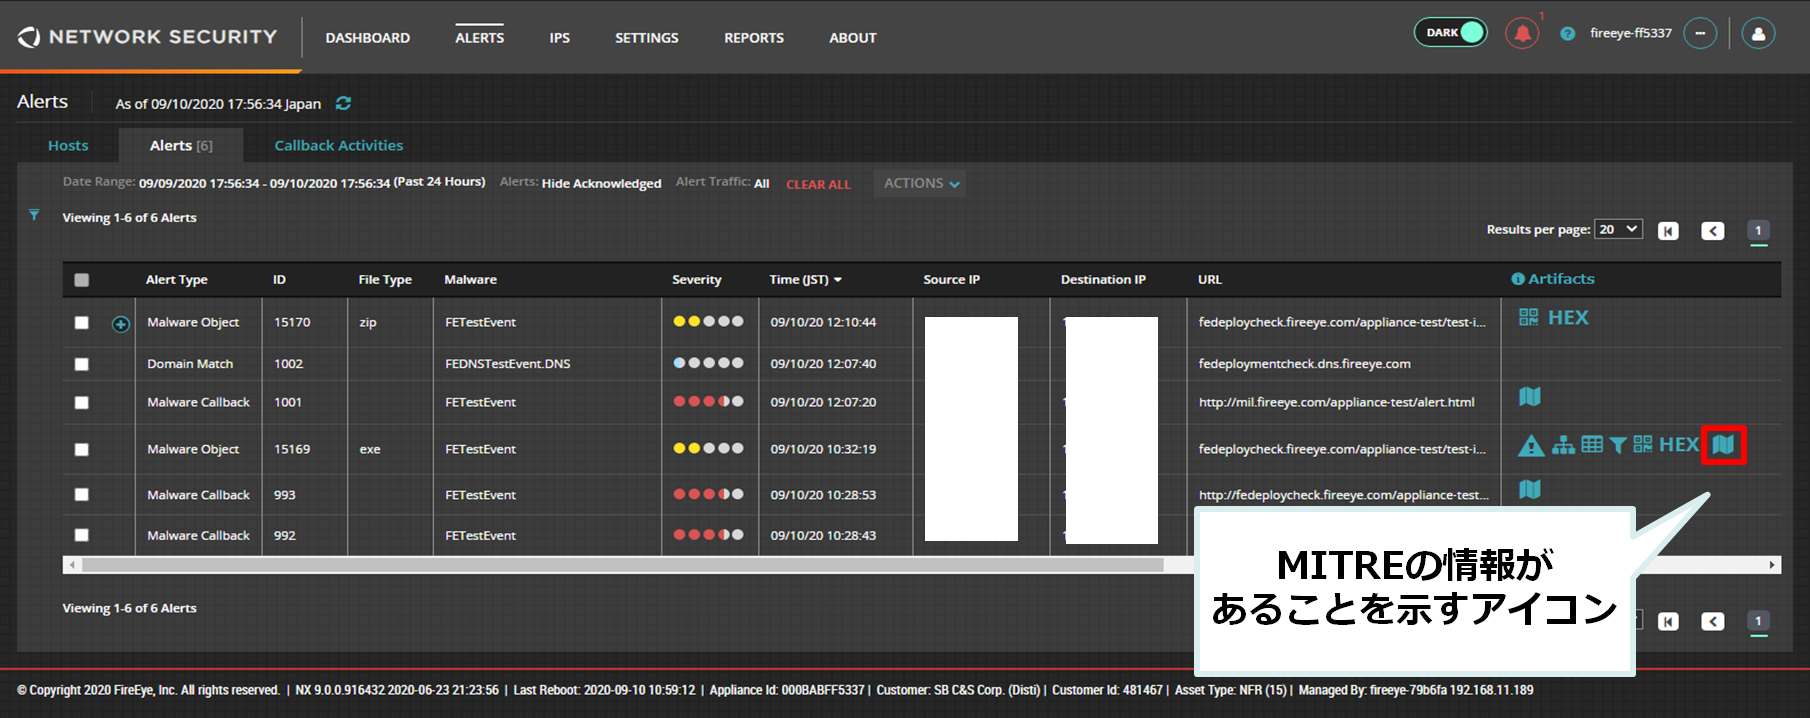Click the horizontal table scrollbar
This screenshot has height=718, width=1810.
click(x=622, y=565)
